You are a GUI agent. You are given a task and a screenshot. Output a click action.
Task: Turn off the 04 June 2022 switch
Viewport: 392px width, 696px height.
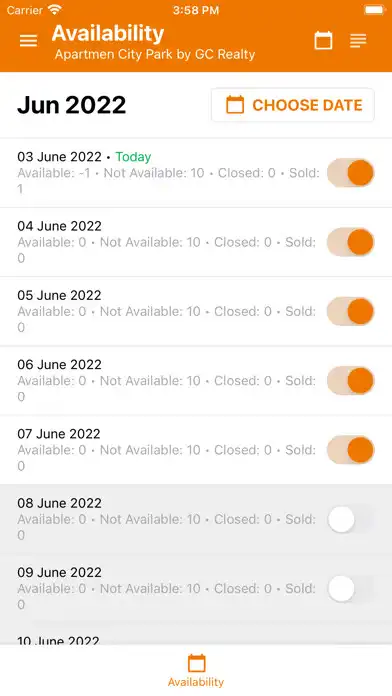point(351,242)
